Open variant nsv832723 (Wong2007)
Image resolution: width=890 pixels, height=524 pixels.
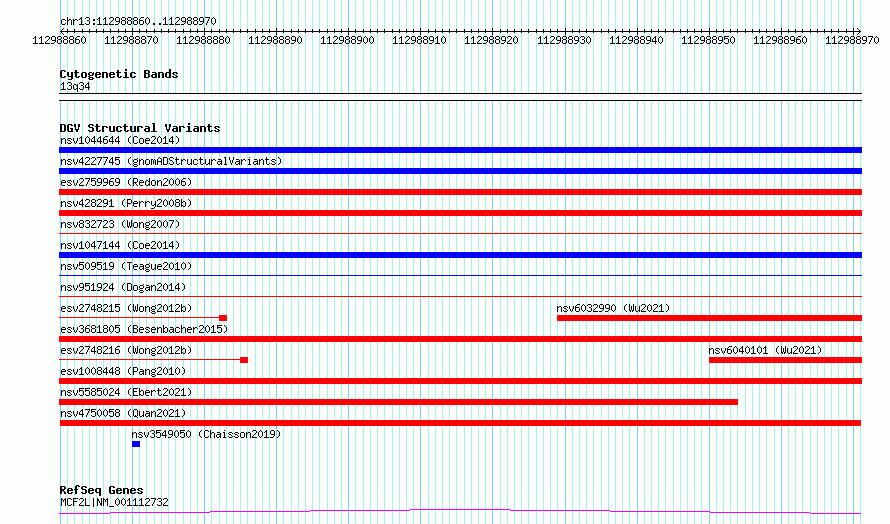120,224
